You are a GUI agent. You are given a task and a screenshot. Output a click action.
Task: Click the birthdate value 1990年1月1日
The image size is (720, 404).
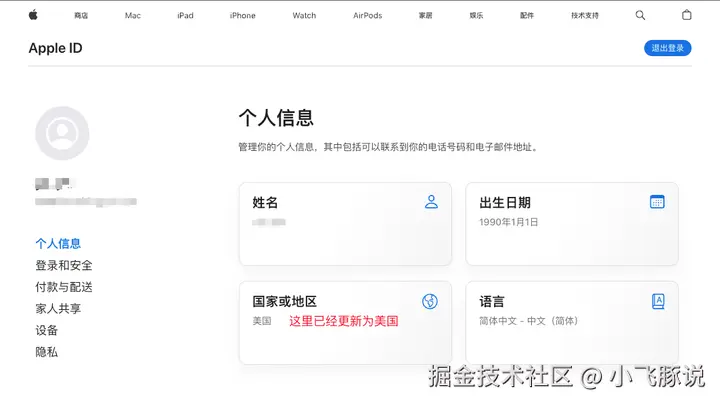(508, 222)
